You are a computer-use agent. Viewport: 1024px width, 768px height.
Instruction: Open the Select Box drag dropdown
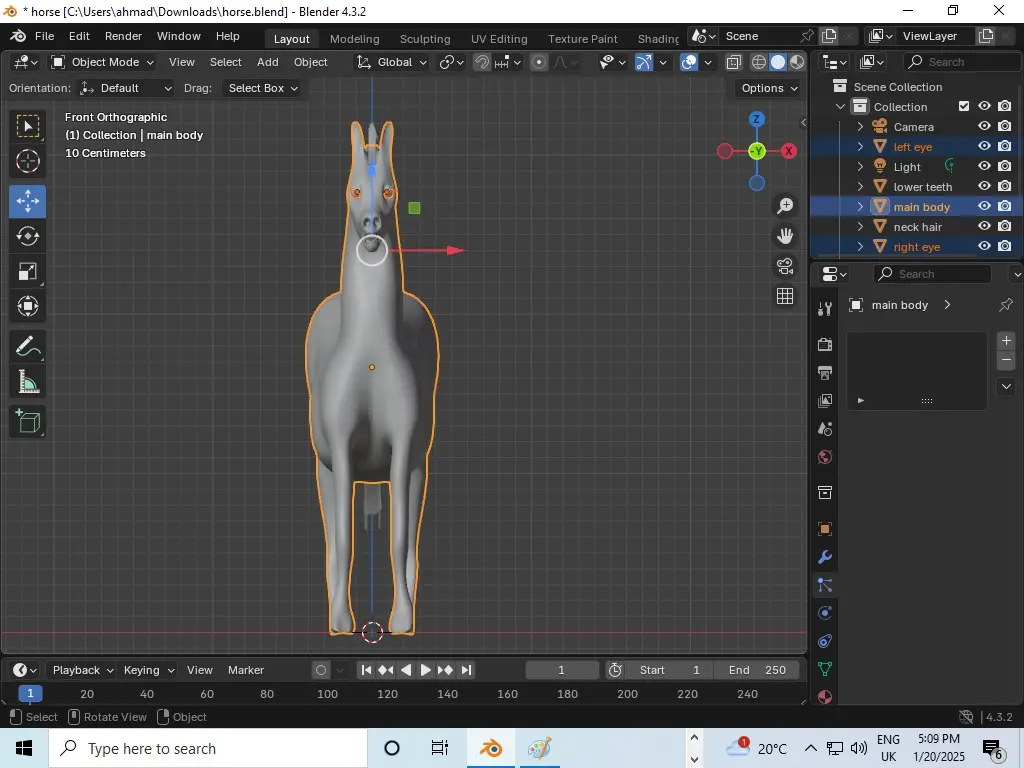263,88
